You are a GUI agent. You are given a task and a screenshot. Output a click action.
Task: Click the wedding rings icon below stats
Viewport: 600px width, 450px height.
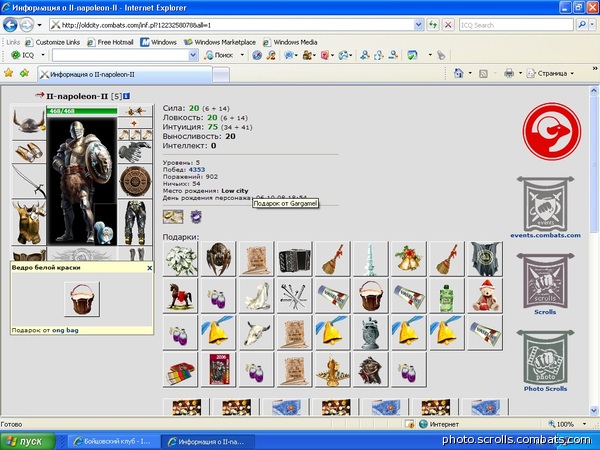pyautogui.click(x=173, y=217)
